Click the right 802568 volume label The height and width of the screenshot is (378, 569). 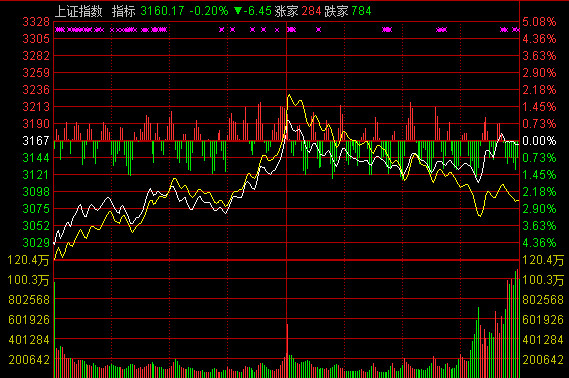coord(543,300)
